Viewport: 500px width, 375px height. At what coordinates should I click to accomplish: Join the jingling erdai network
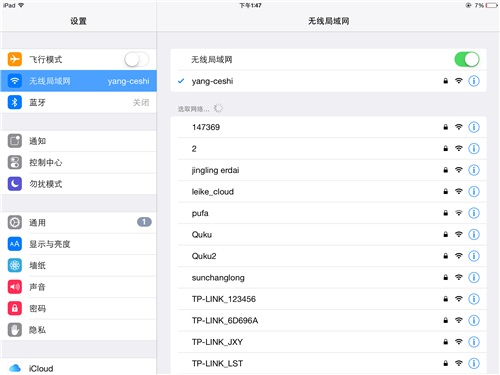tap(328, 170)
